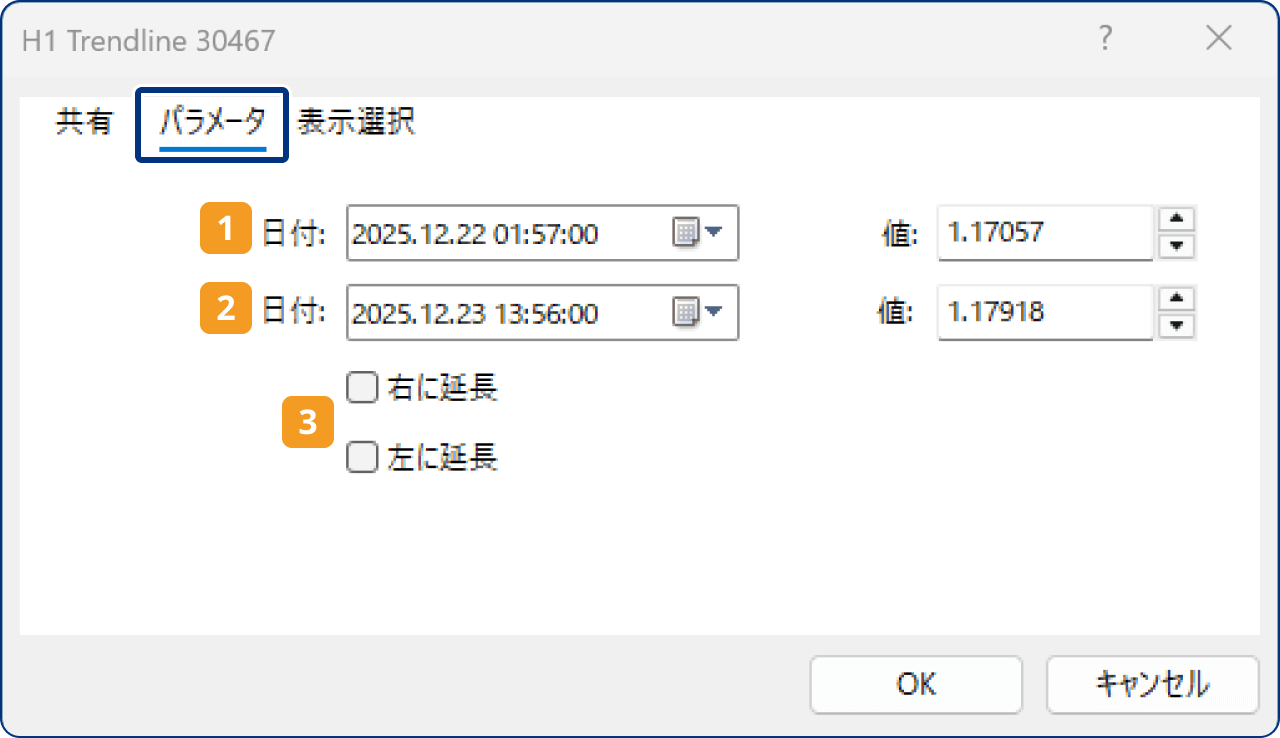Viewport: 1280px width, 738px height.
Task: Open the 表示選択 tab
Action: click(x=356, y=123)
